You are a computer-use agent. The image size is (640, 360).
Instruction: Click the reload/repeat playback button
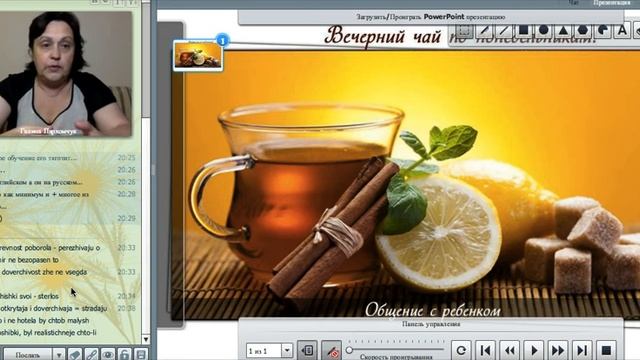click(x=461, y=350)
